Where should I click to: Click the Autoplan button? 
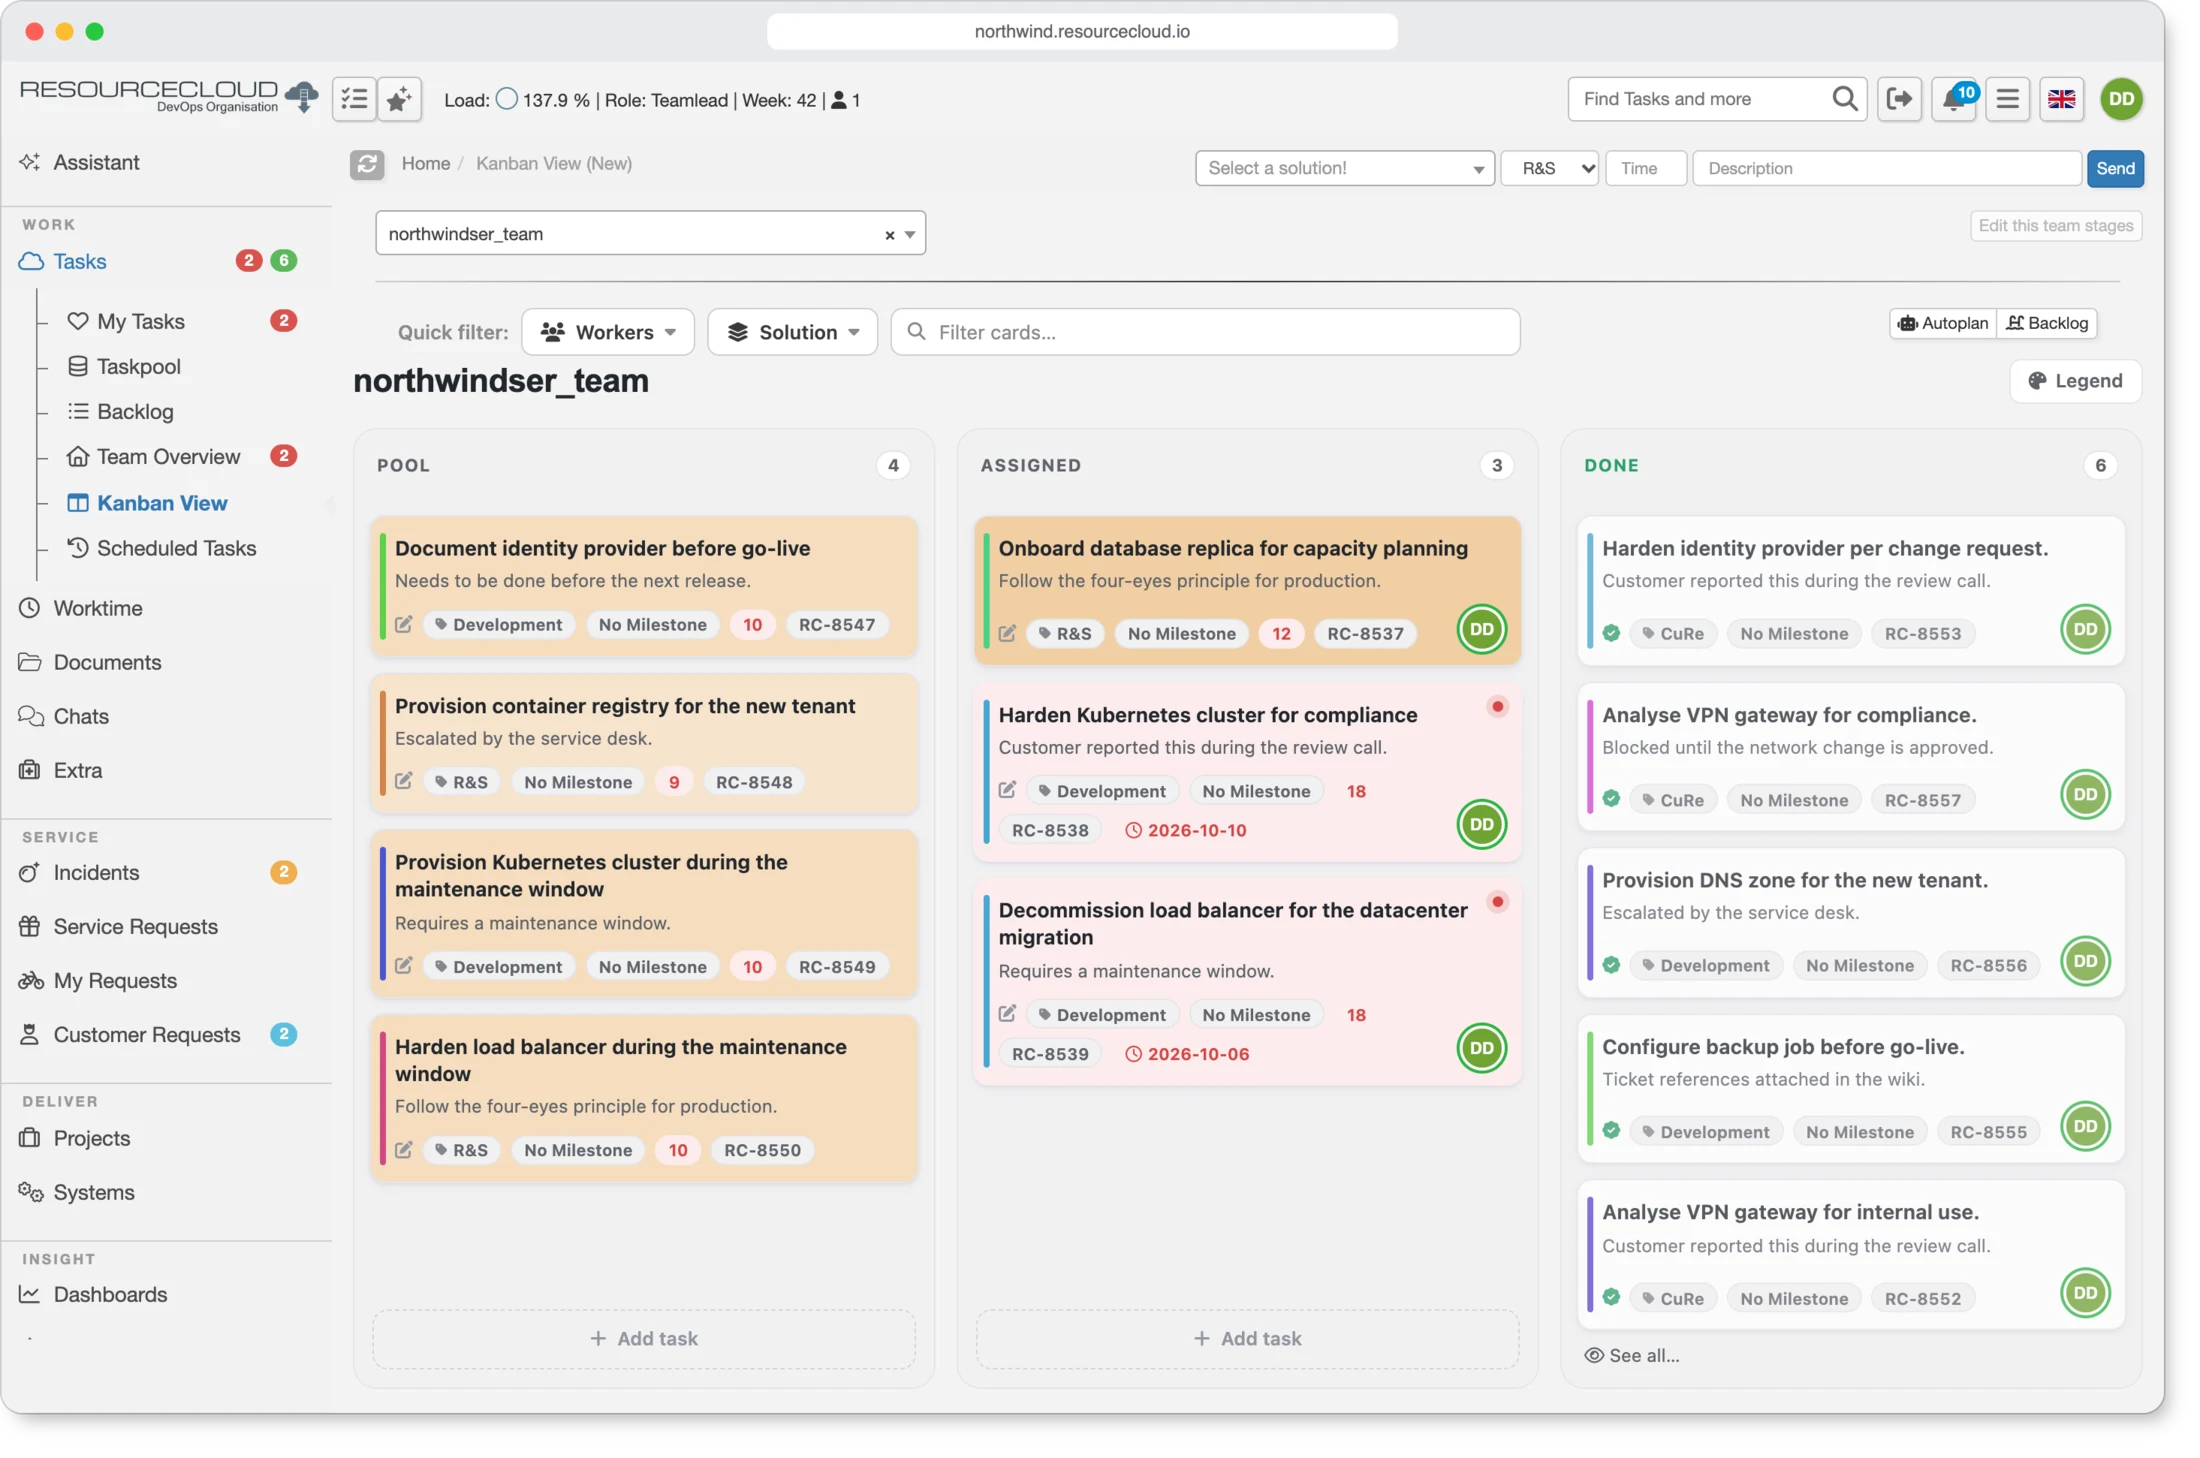[1943, 323]
